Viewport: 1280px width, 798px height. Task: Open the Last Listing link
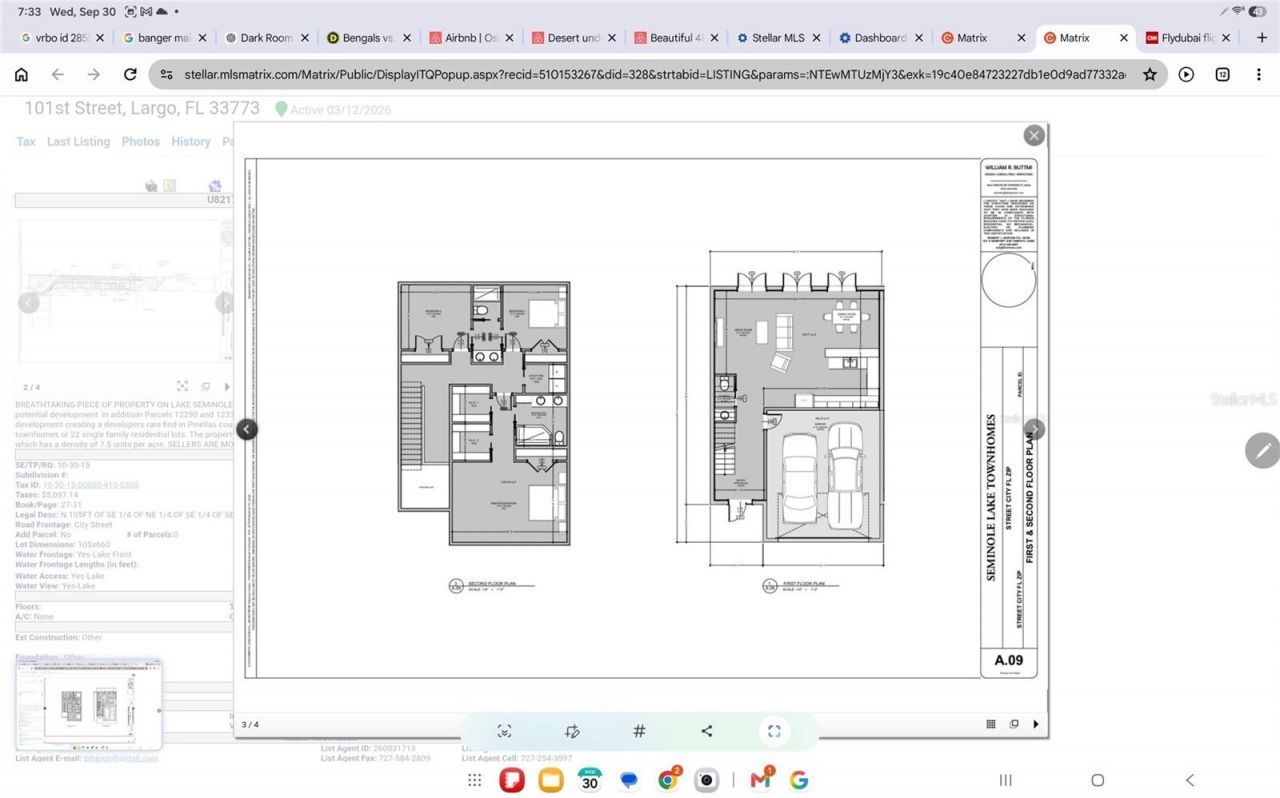click(78, 142)
